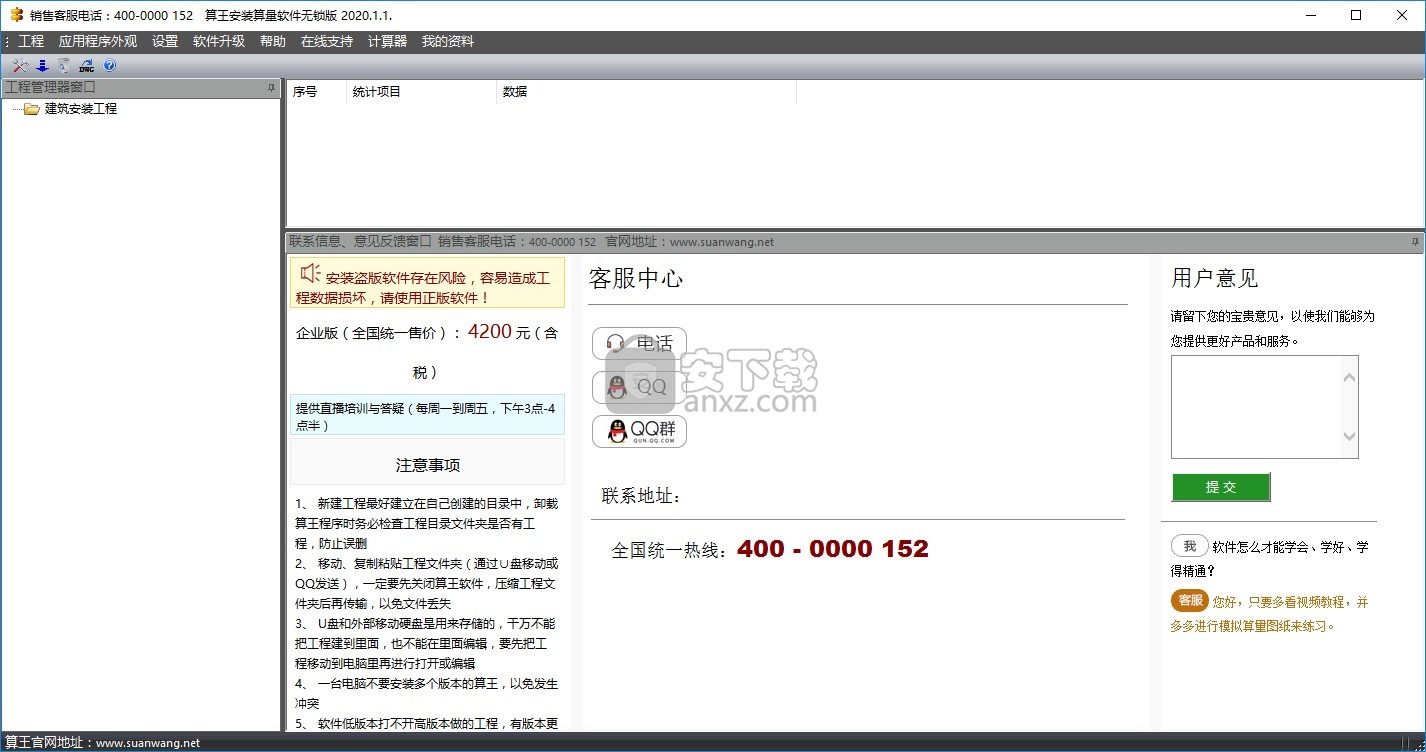
Task: Select the 建筑安装工程 tree node
Action: [81, 109]
